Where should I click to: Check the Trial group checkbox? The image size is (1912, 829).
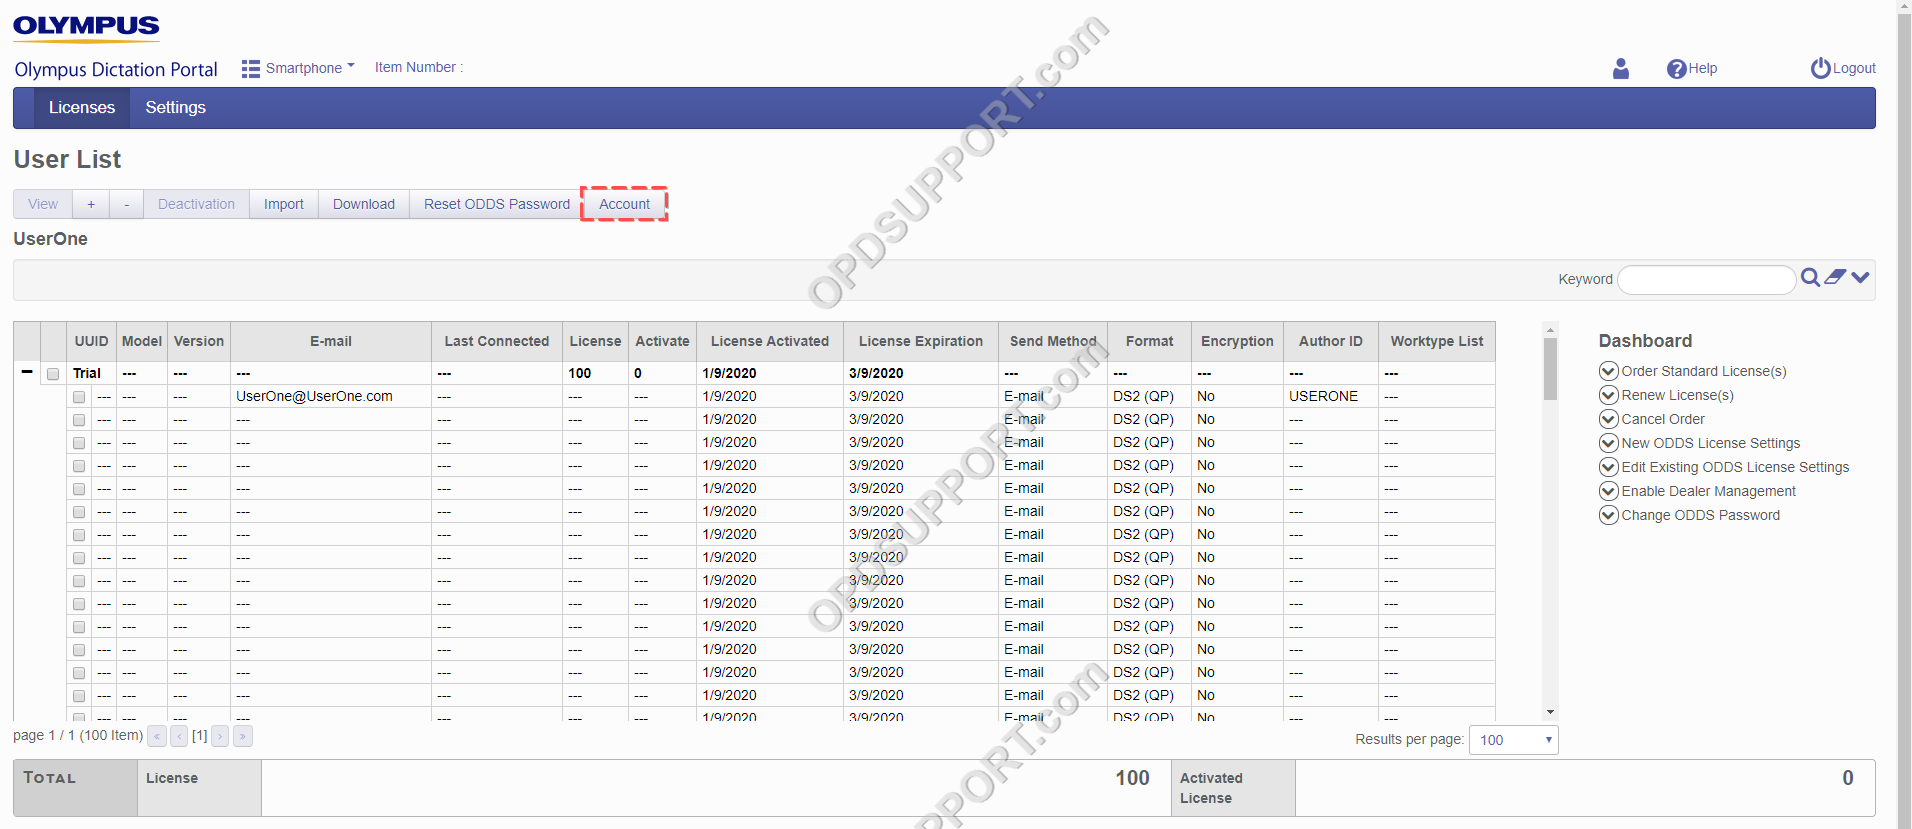[x=53, y=373]
